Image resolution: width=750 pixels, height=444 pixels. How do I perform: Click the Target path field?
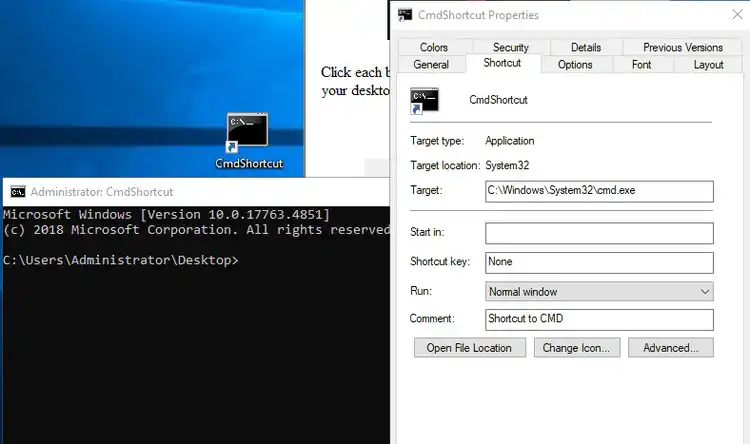tap(599, 191)
